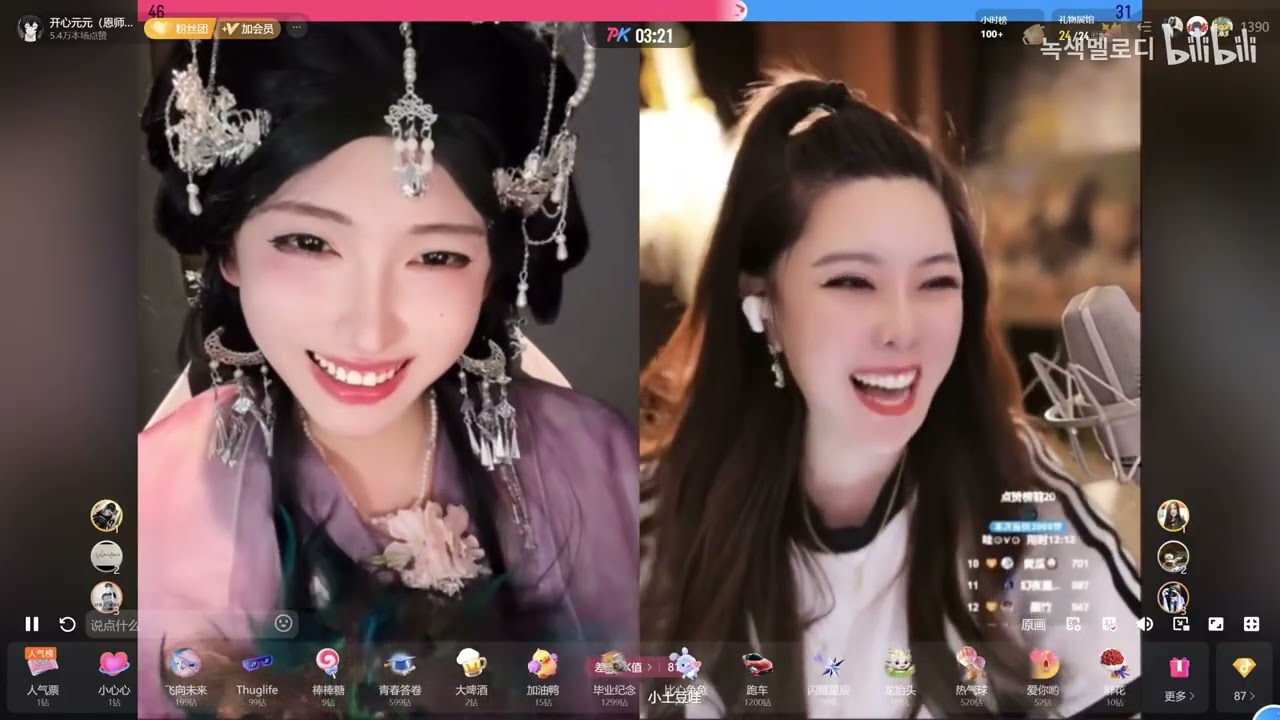The image size is (1280, 720).
Task: Open the three-dot more options menu
Action: click(x=296, y=29)
